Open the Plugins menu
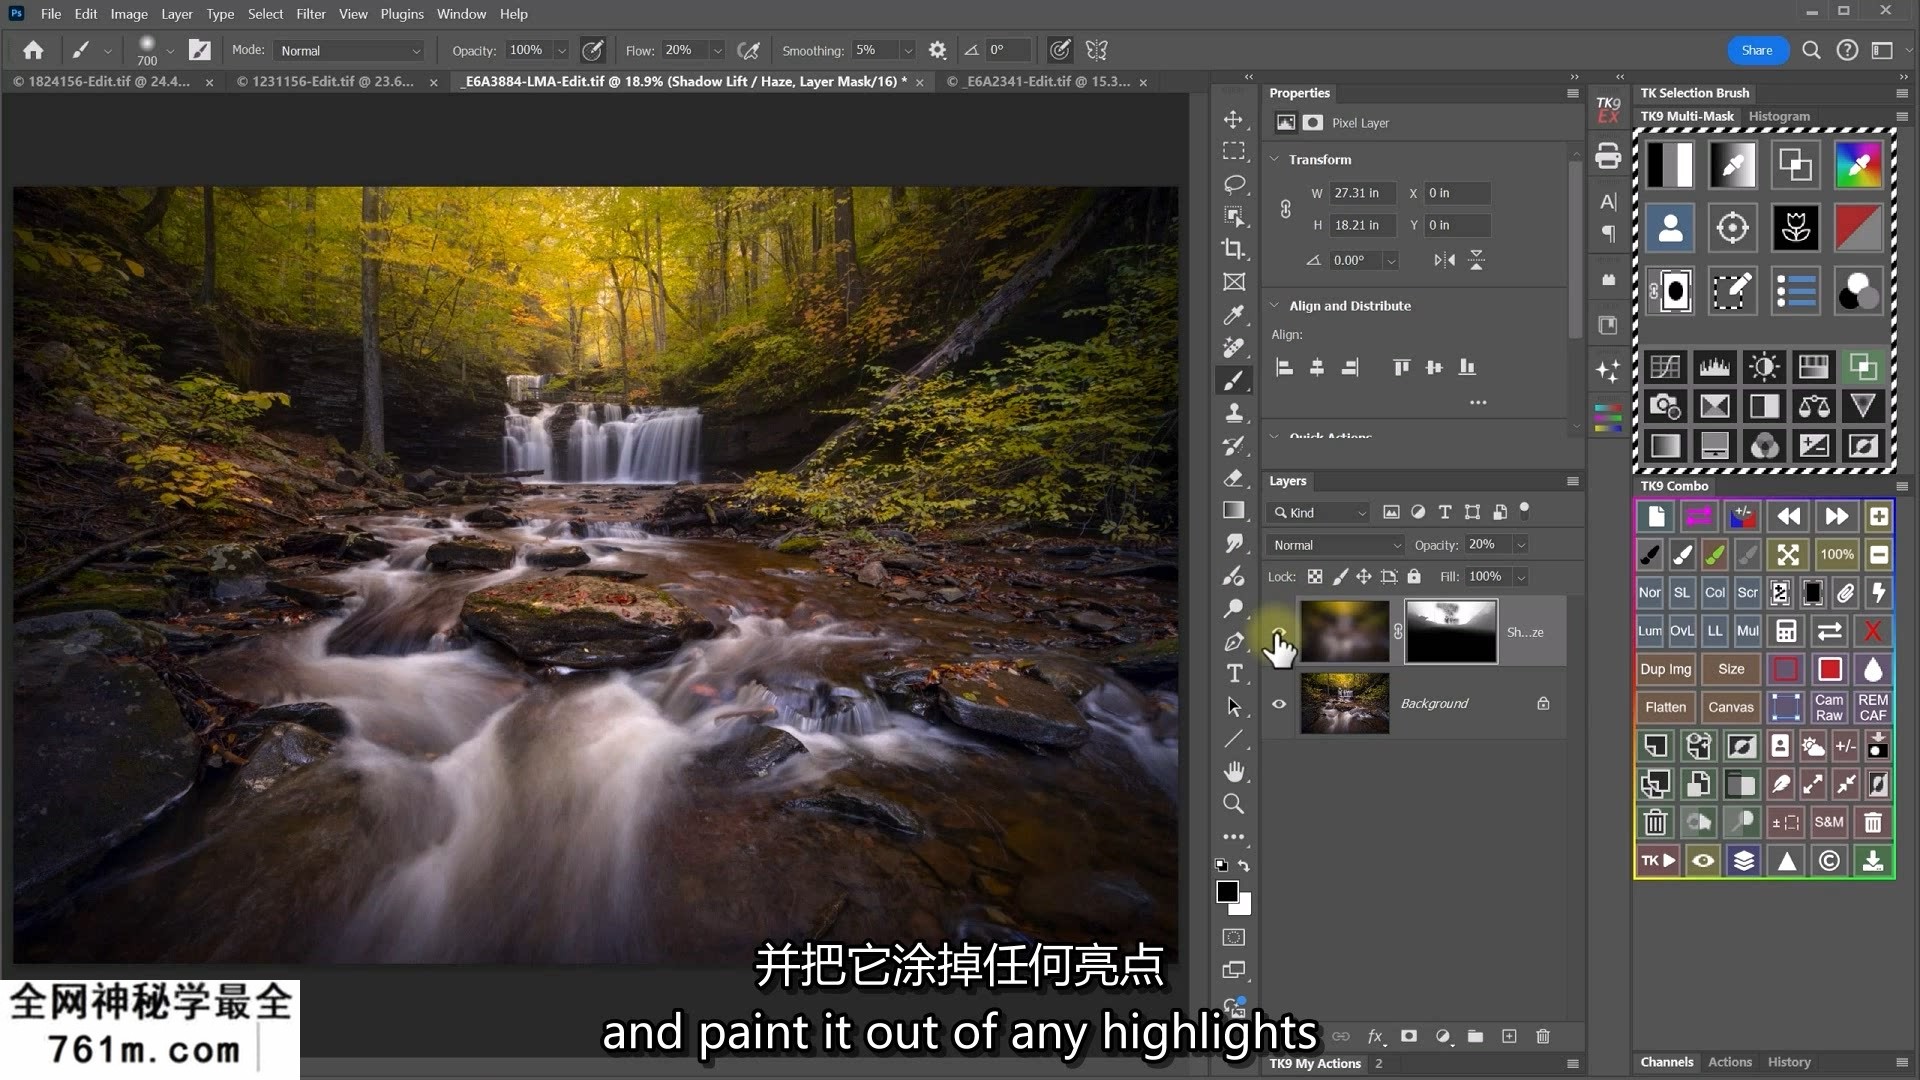This screenshot has width=1920, height=1080. 402,14
